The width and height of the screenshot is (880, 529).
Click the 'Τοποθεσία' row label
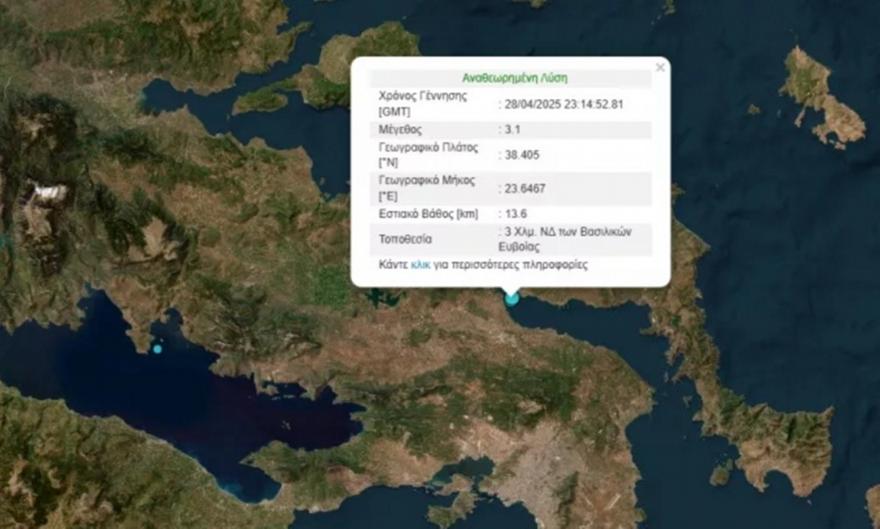(406, 239)
